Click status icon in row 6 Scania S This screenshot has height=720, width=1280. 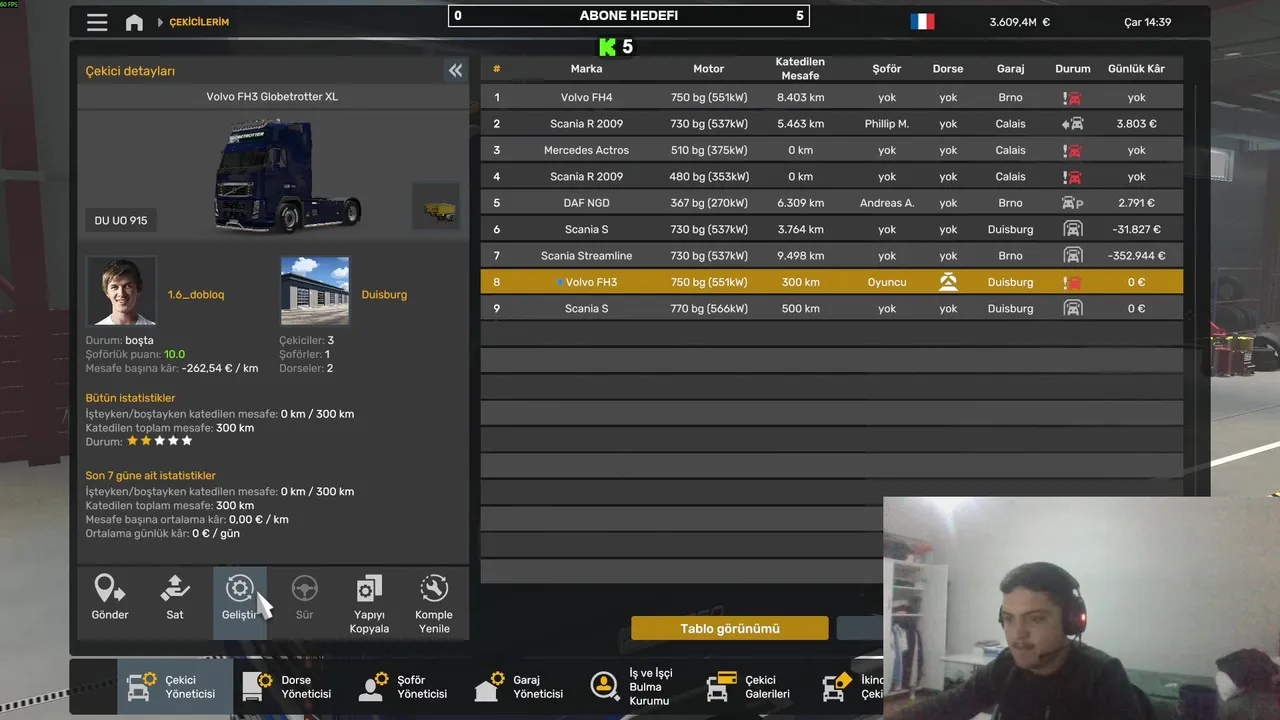click(x=1073, y=229)
